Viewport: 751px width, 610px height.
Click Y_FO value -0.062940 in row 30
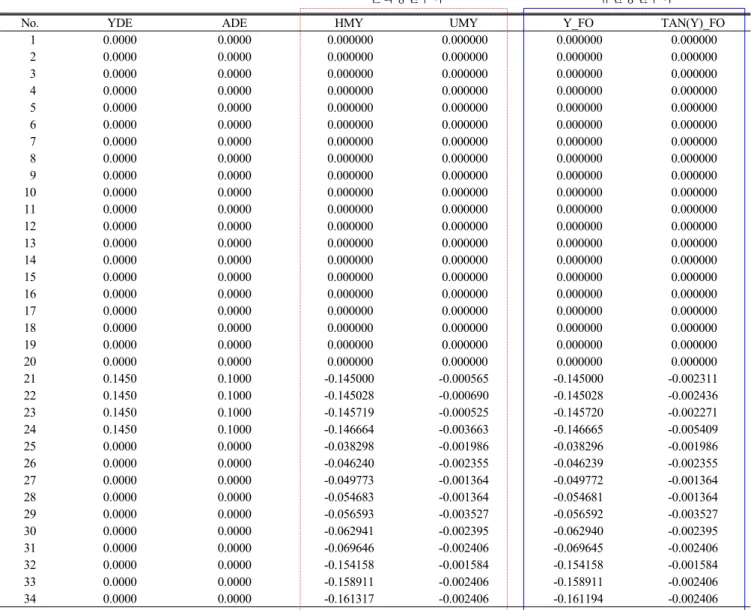(579, 531)
